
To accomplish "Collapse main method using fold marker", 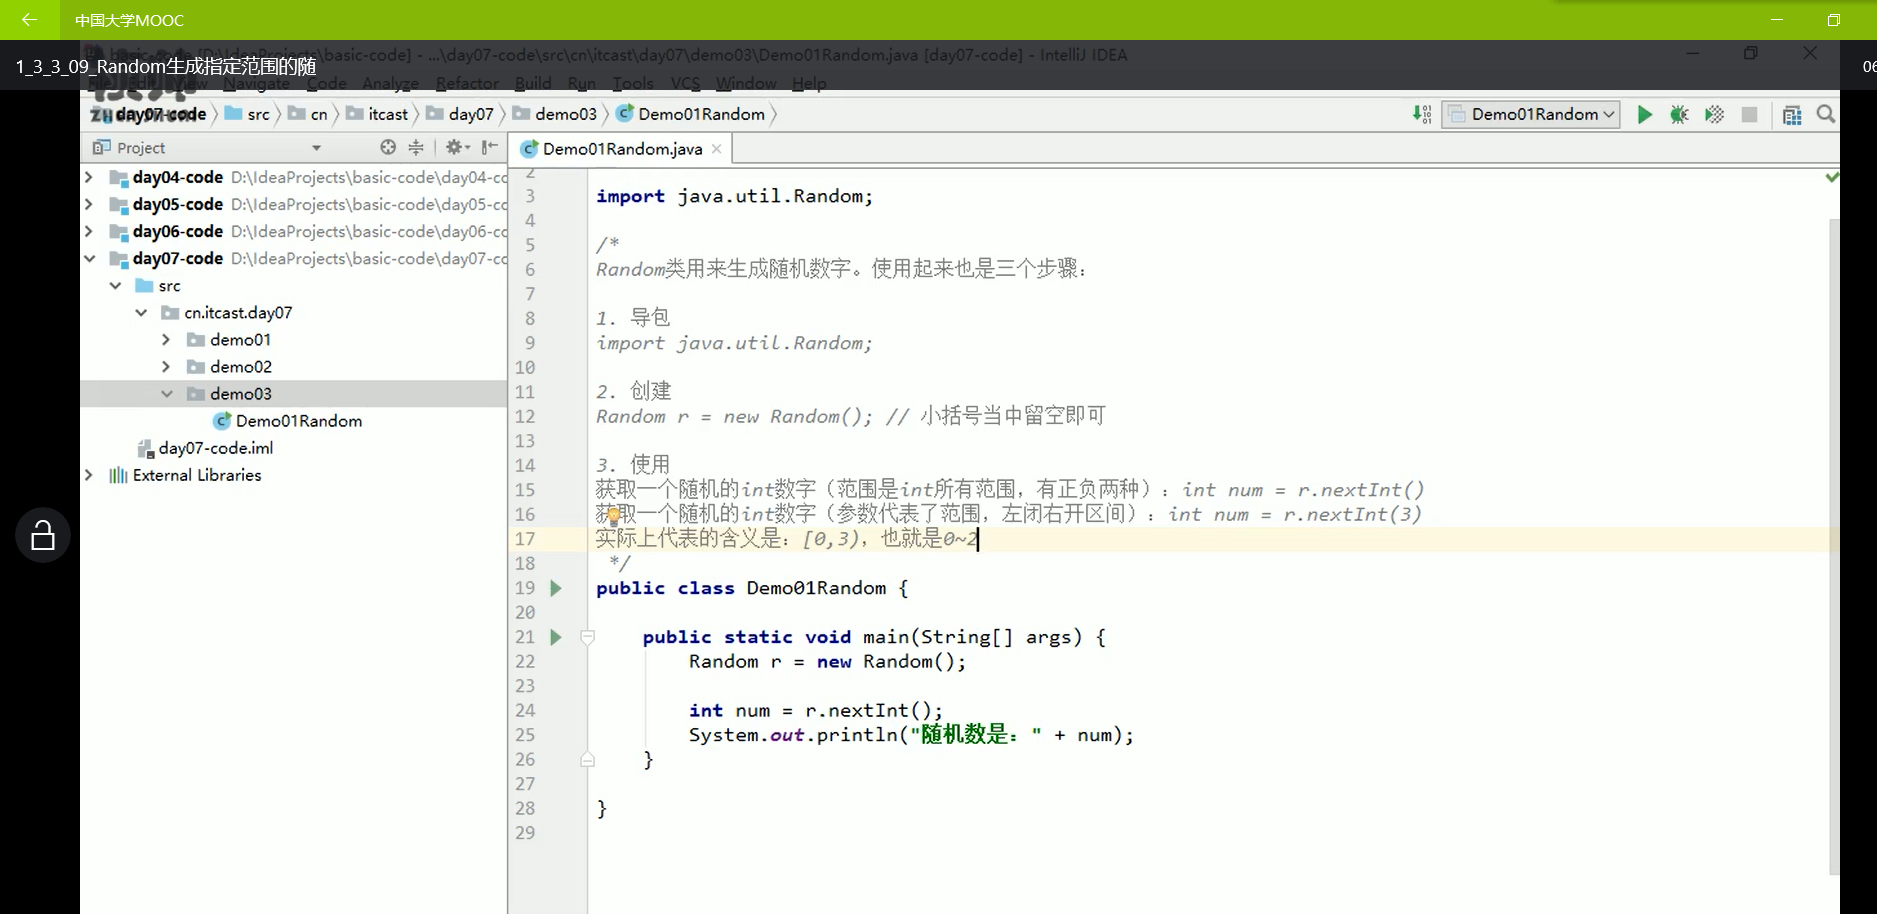I will tap(588, 637).
